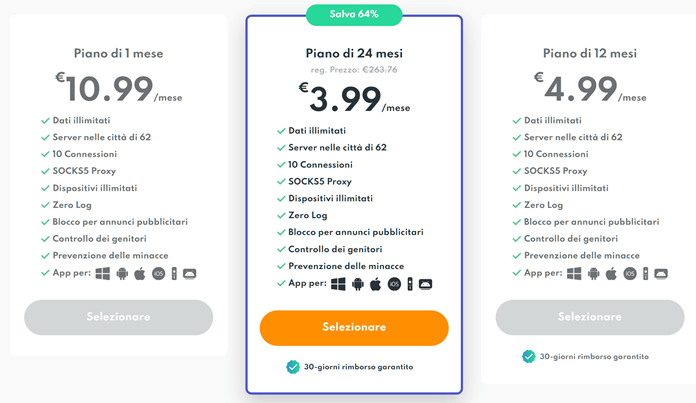Viewport: 696px width, 403px height.
Task: Click the Apple icon in the 12-month plan
Action: (611, 273)
